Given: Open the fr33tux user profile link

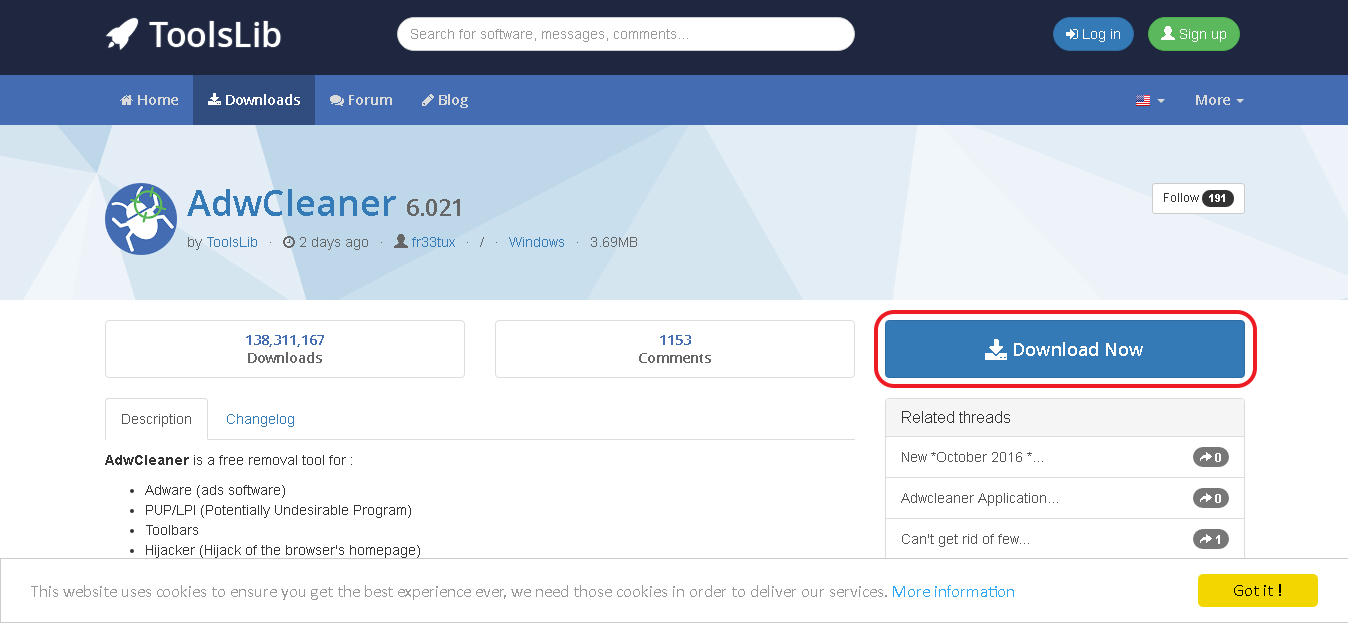Looking at the screenshot, I should pos(433,242).
